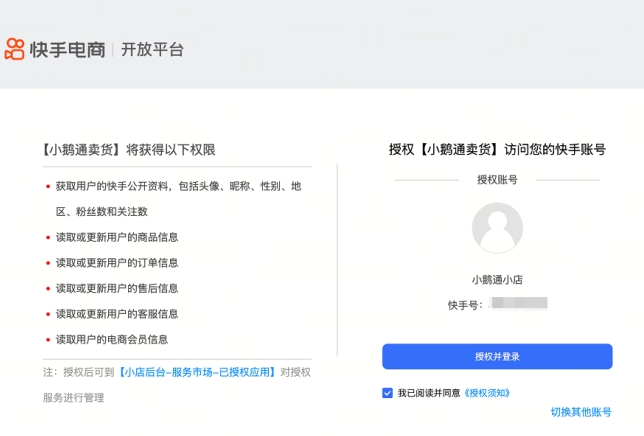Select the 小鹅通小店 account name
644x436 pixels.
tap(497, 280)
